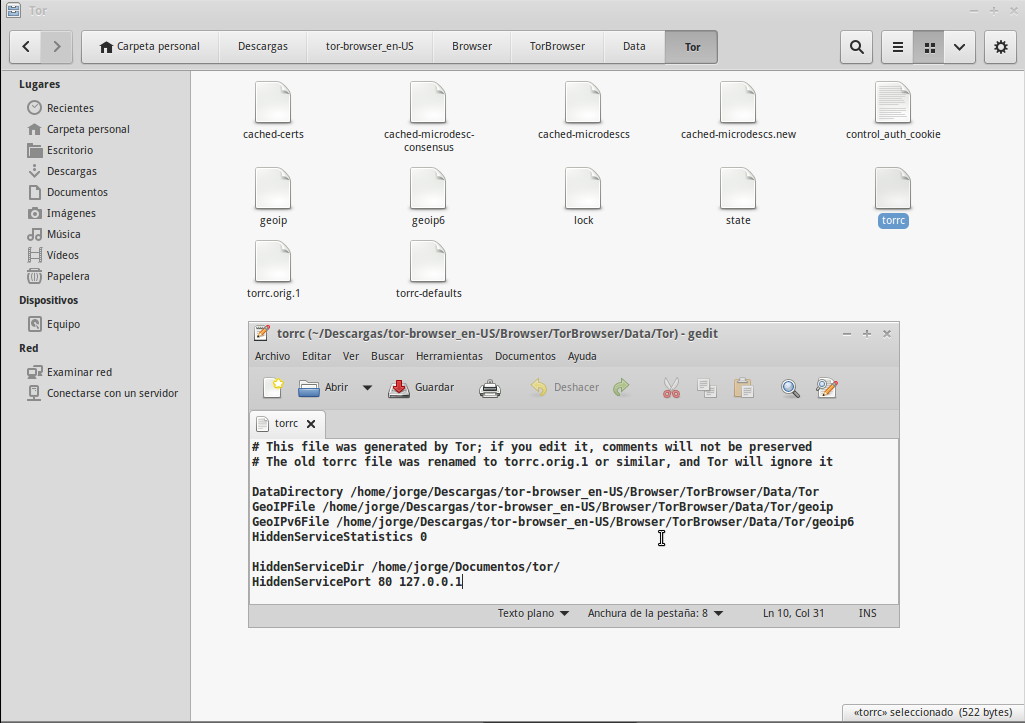Open find with the magnifier icon in gedit
Viewport: 1025px width, 723px height.
click(x=790, y=388)
